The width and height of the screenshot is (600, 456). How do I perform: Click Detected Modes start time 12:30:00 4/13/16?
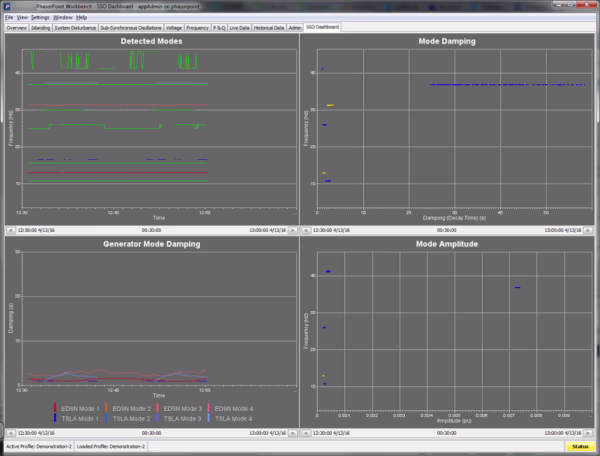36,230
